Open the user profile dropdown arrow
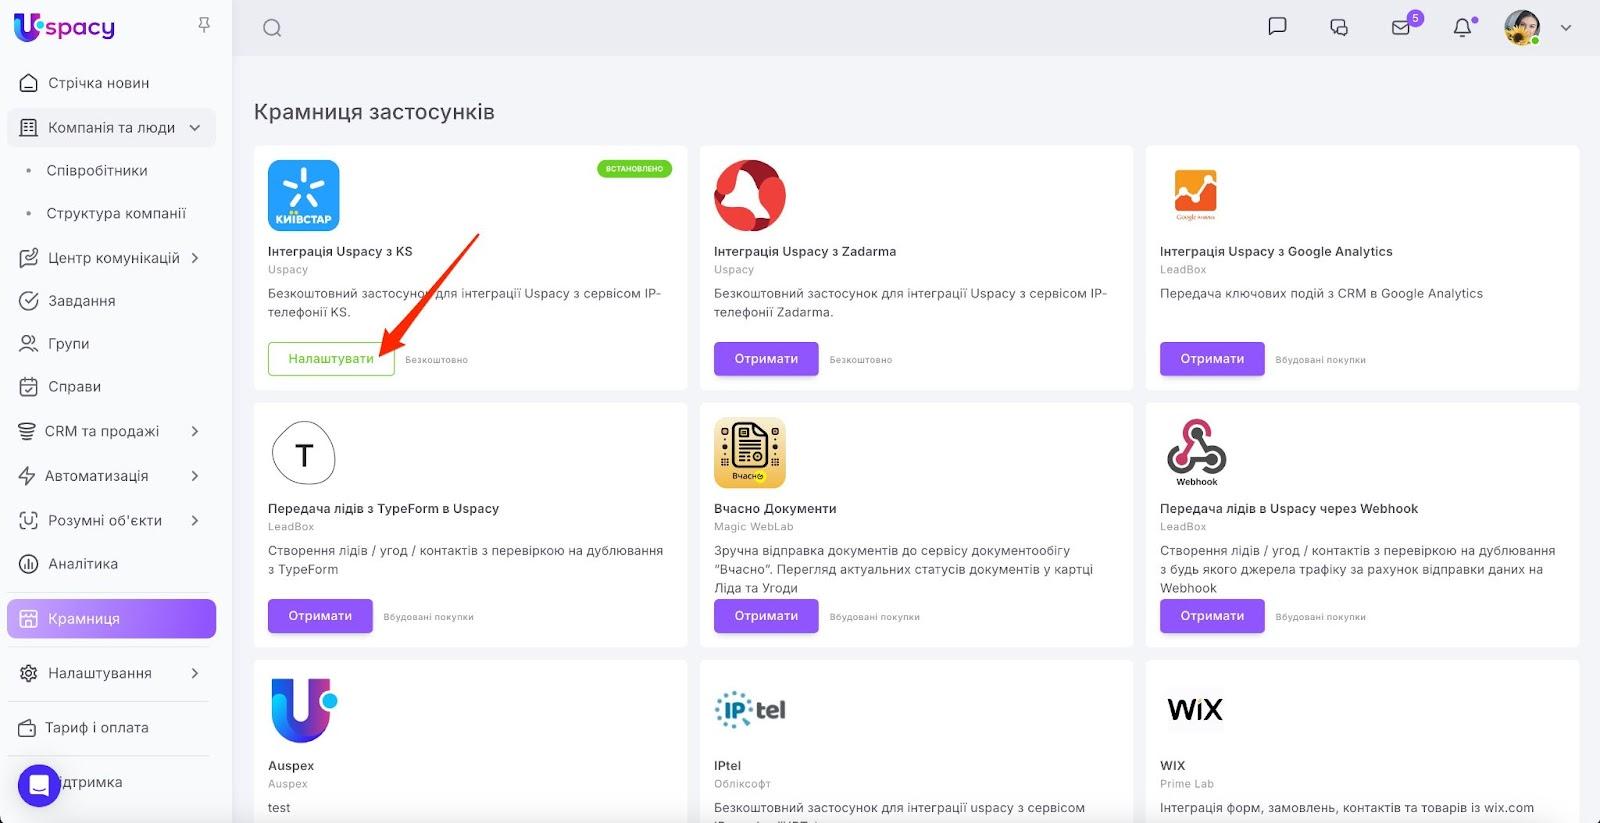Image resolution: width=1600 pixels, height=823 pixels. (1566, 28)
